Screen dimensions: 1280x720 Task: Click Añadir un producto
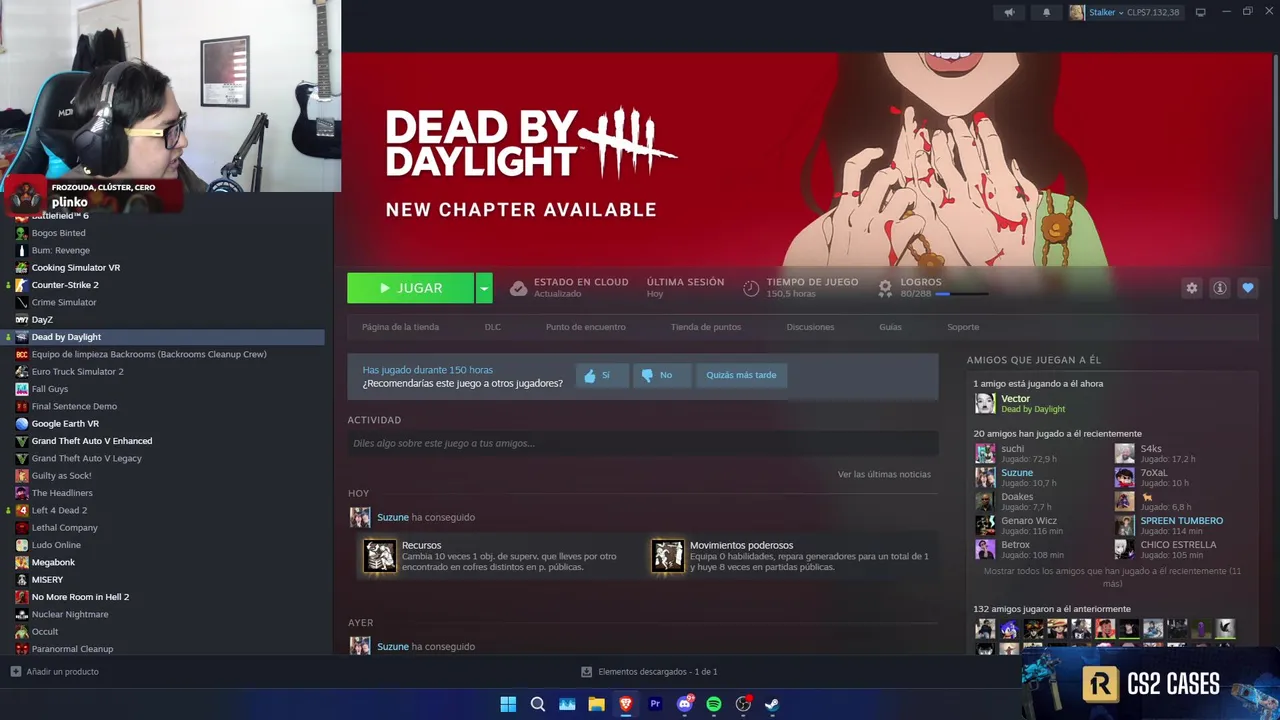tap(55, 672)
